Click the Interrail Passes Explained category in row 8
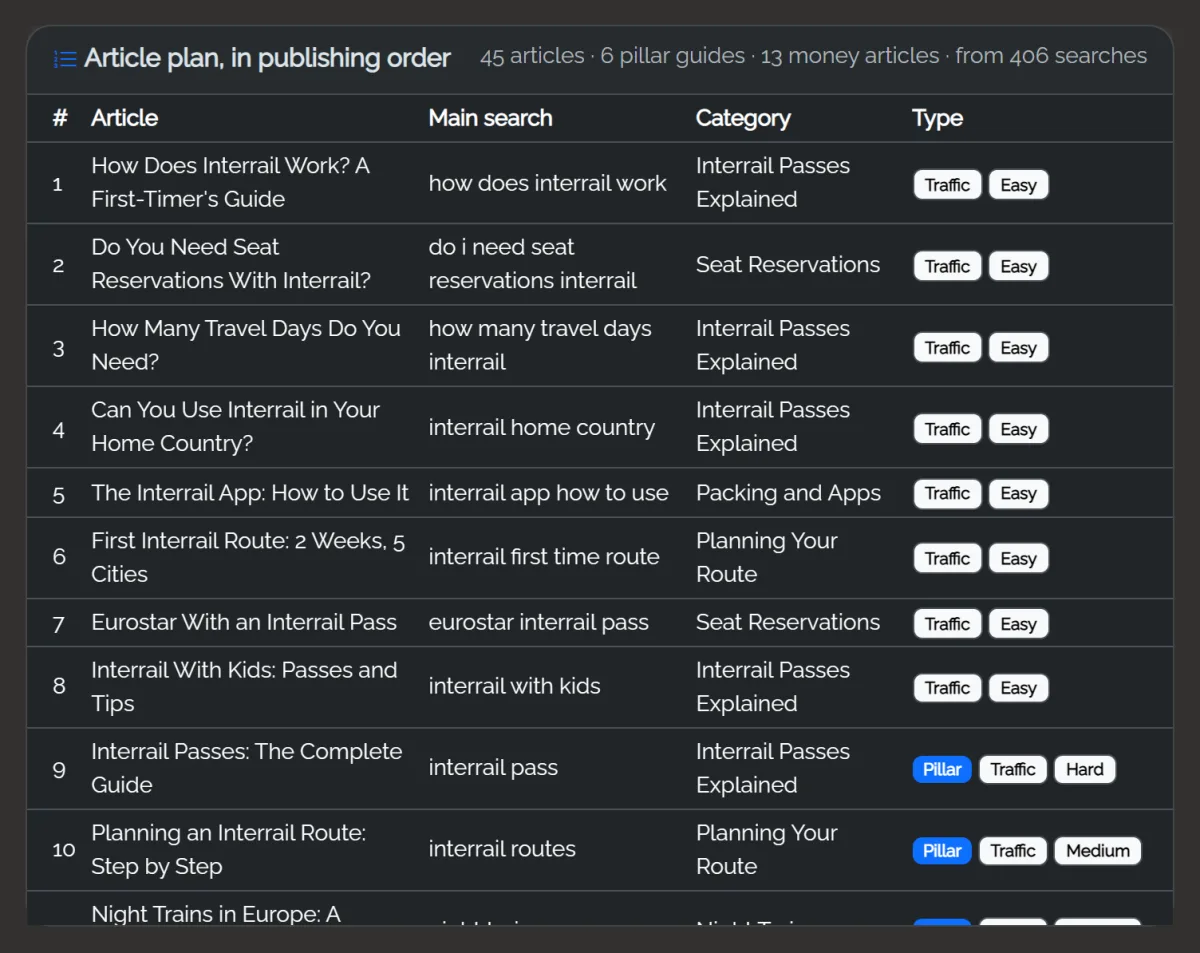The image size is (1200, 953). tap(773, 686)
